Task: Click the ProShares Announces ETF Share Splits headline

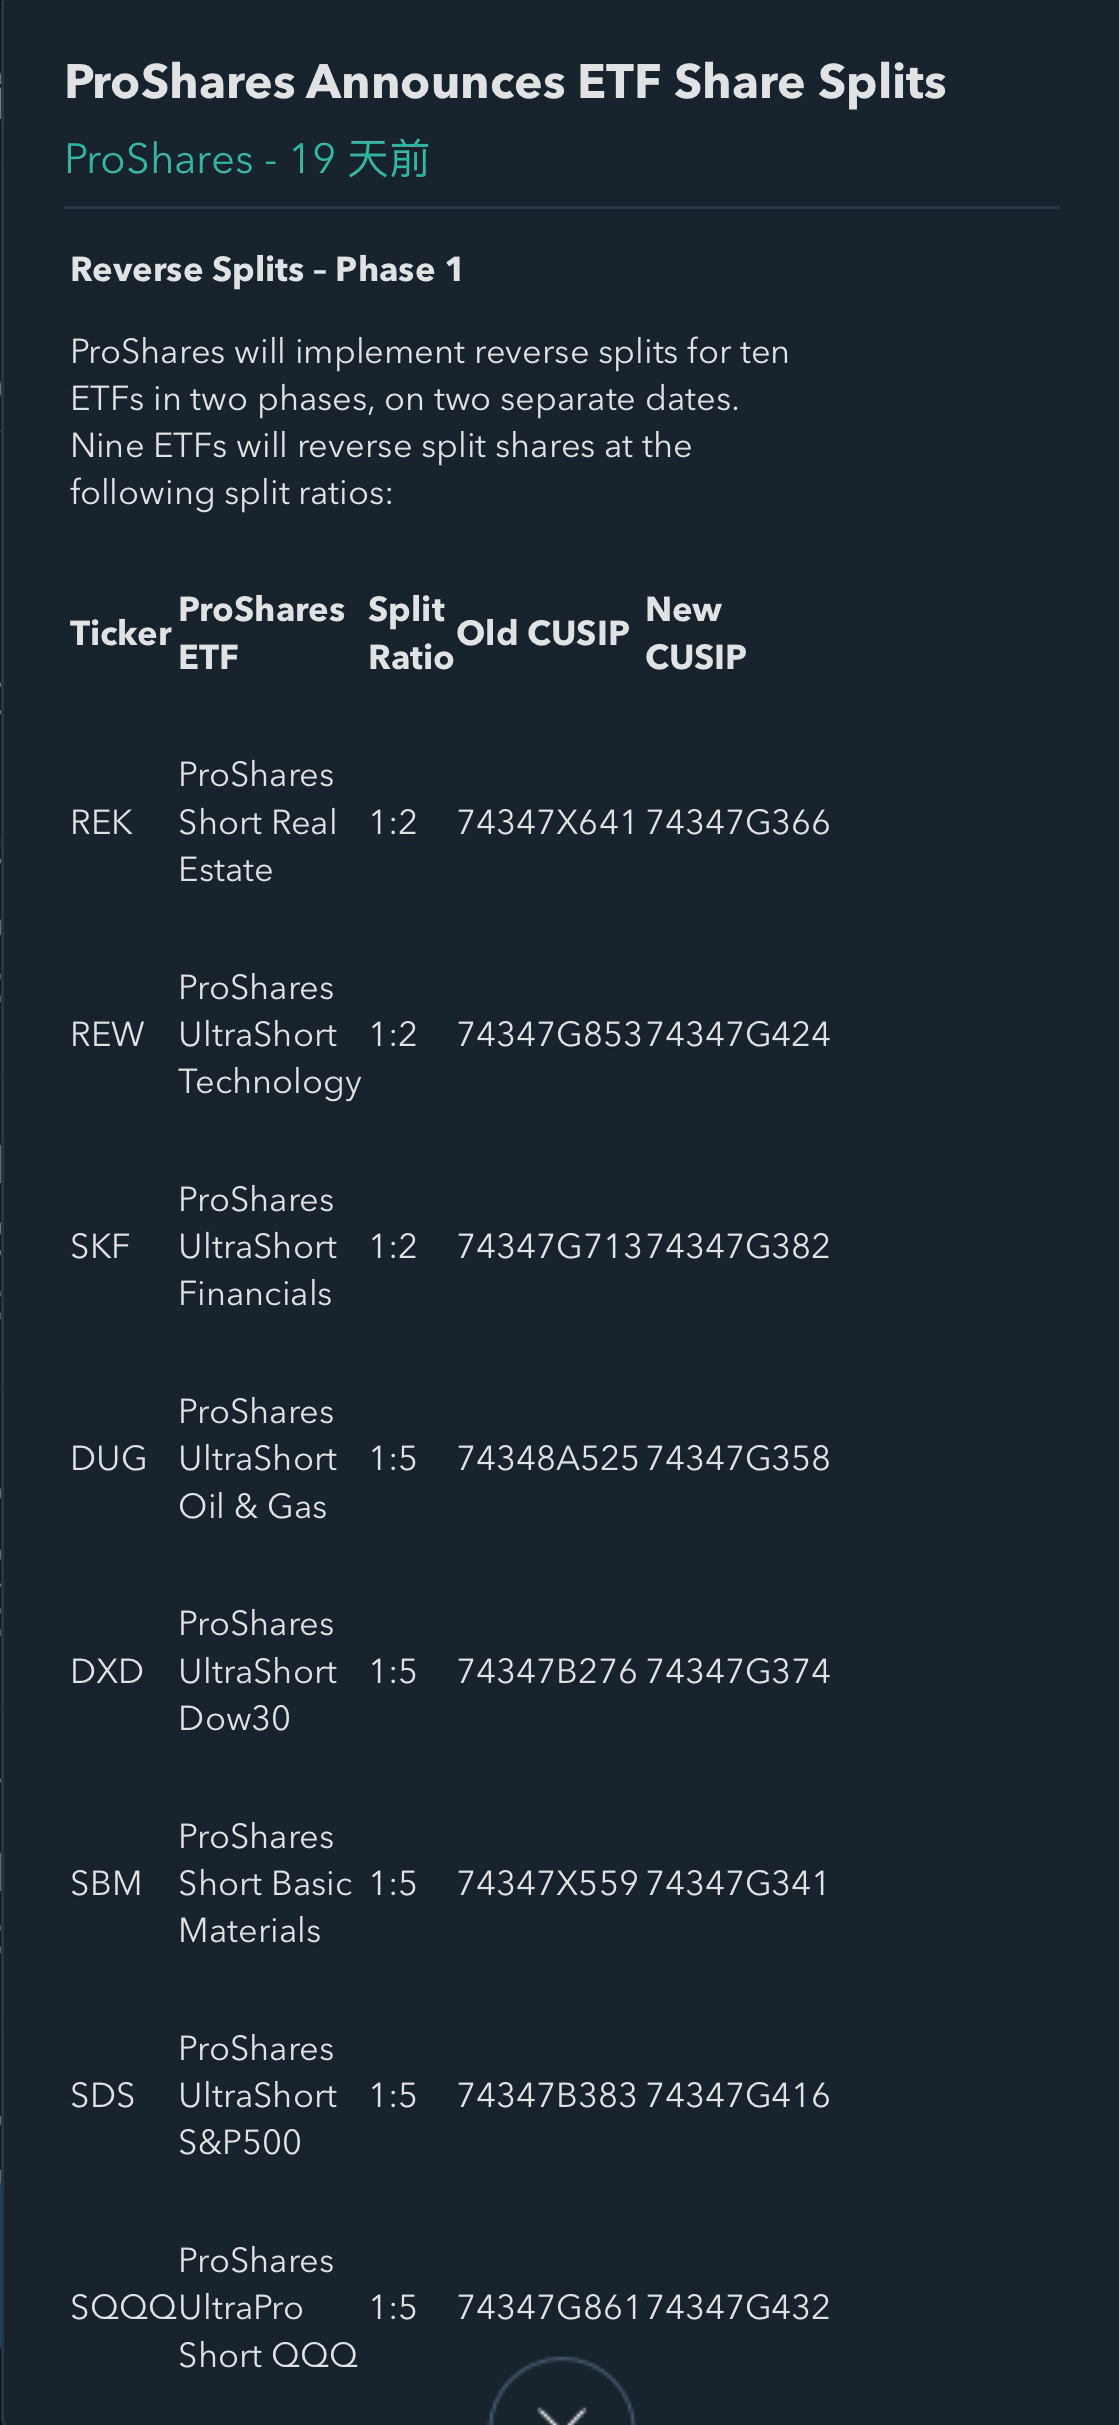Action: (505, 82)
